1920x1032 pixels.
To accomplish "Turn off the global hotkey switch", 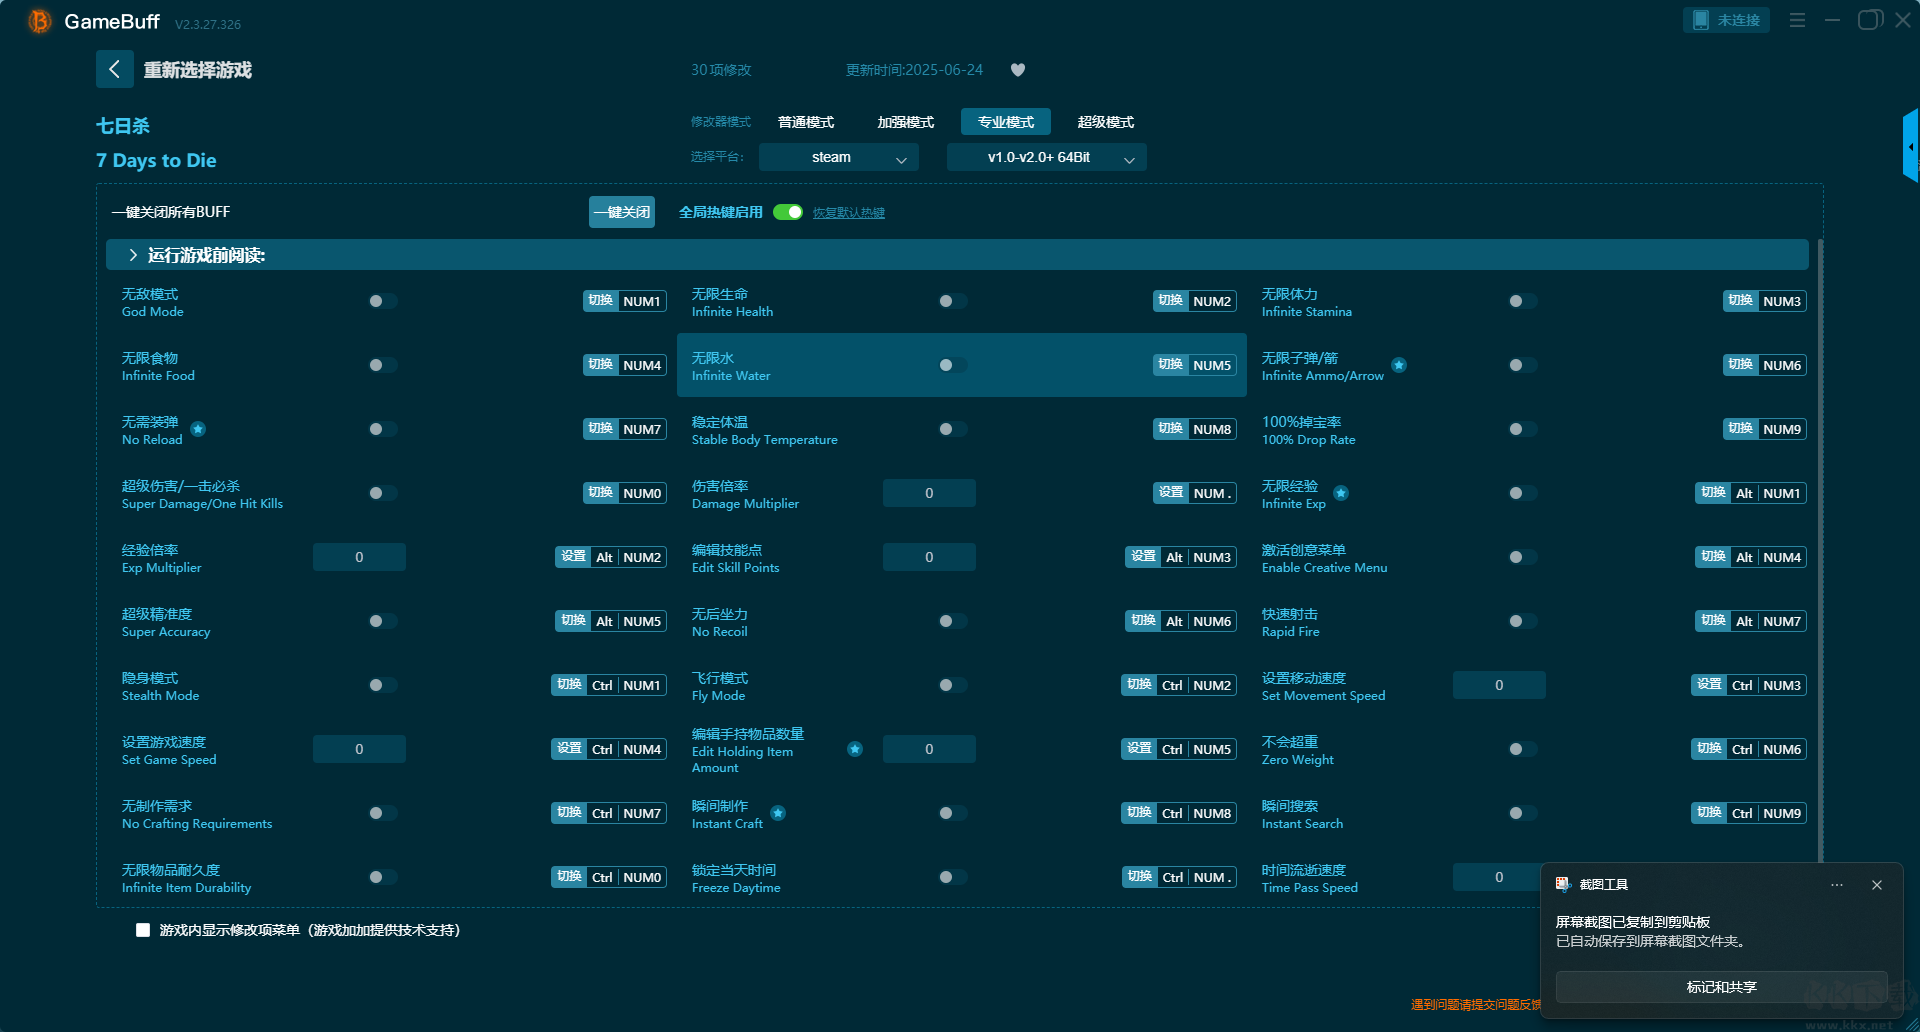I will [788, 212].
